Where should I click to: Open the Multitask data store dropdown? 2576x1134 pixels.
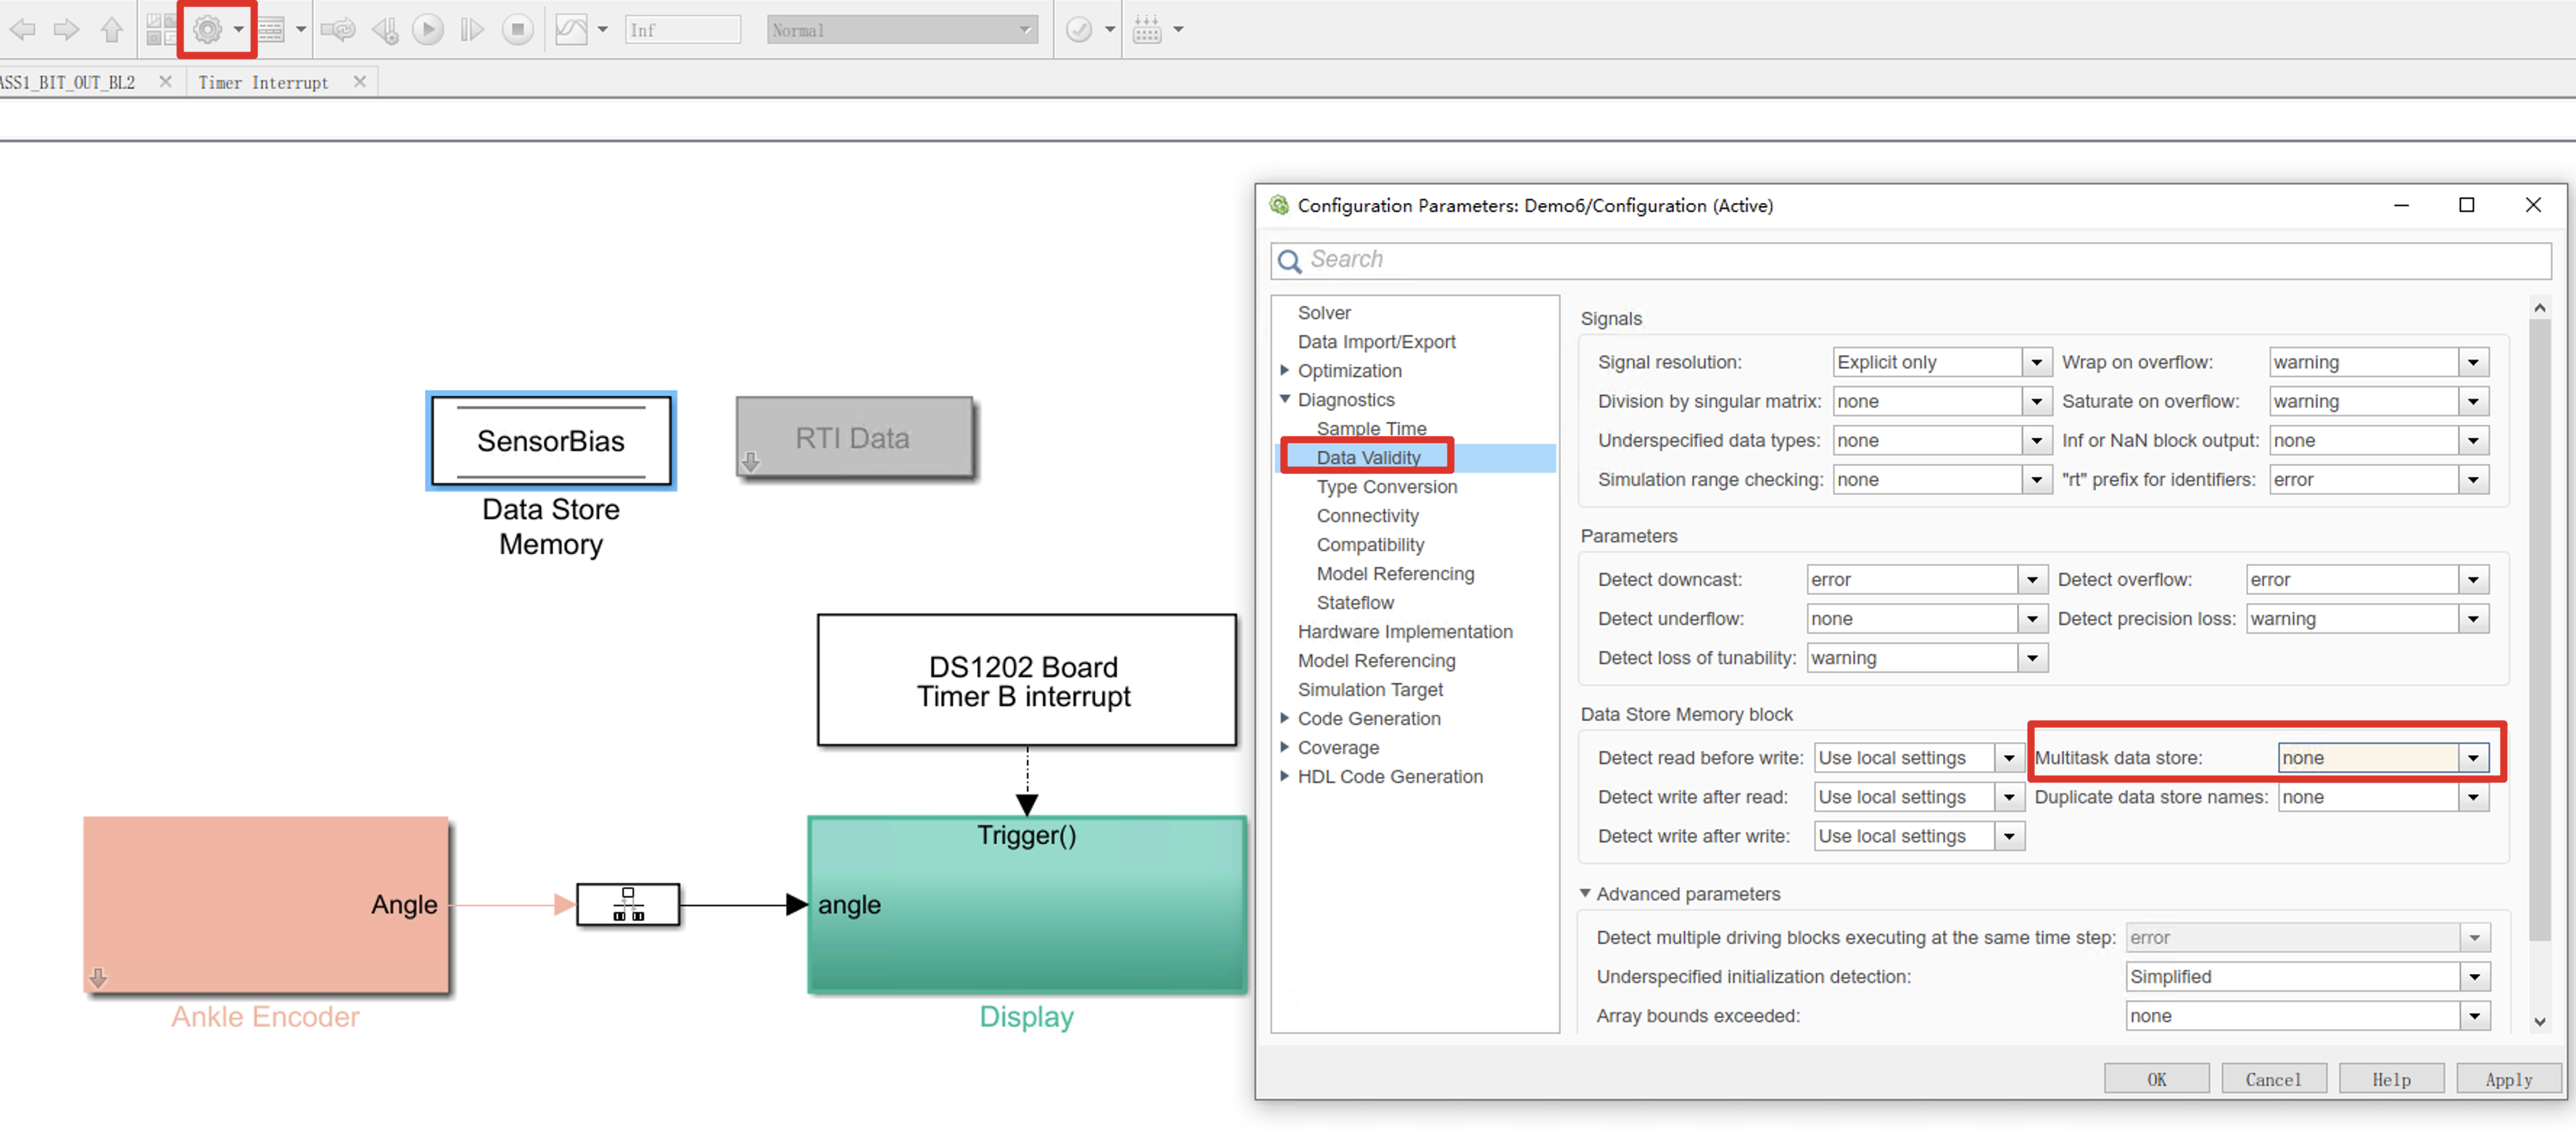coord(2472,757)
